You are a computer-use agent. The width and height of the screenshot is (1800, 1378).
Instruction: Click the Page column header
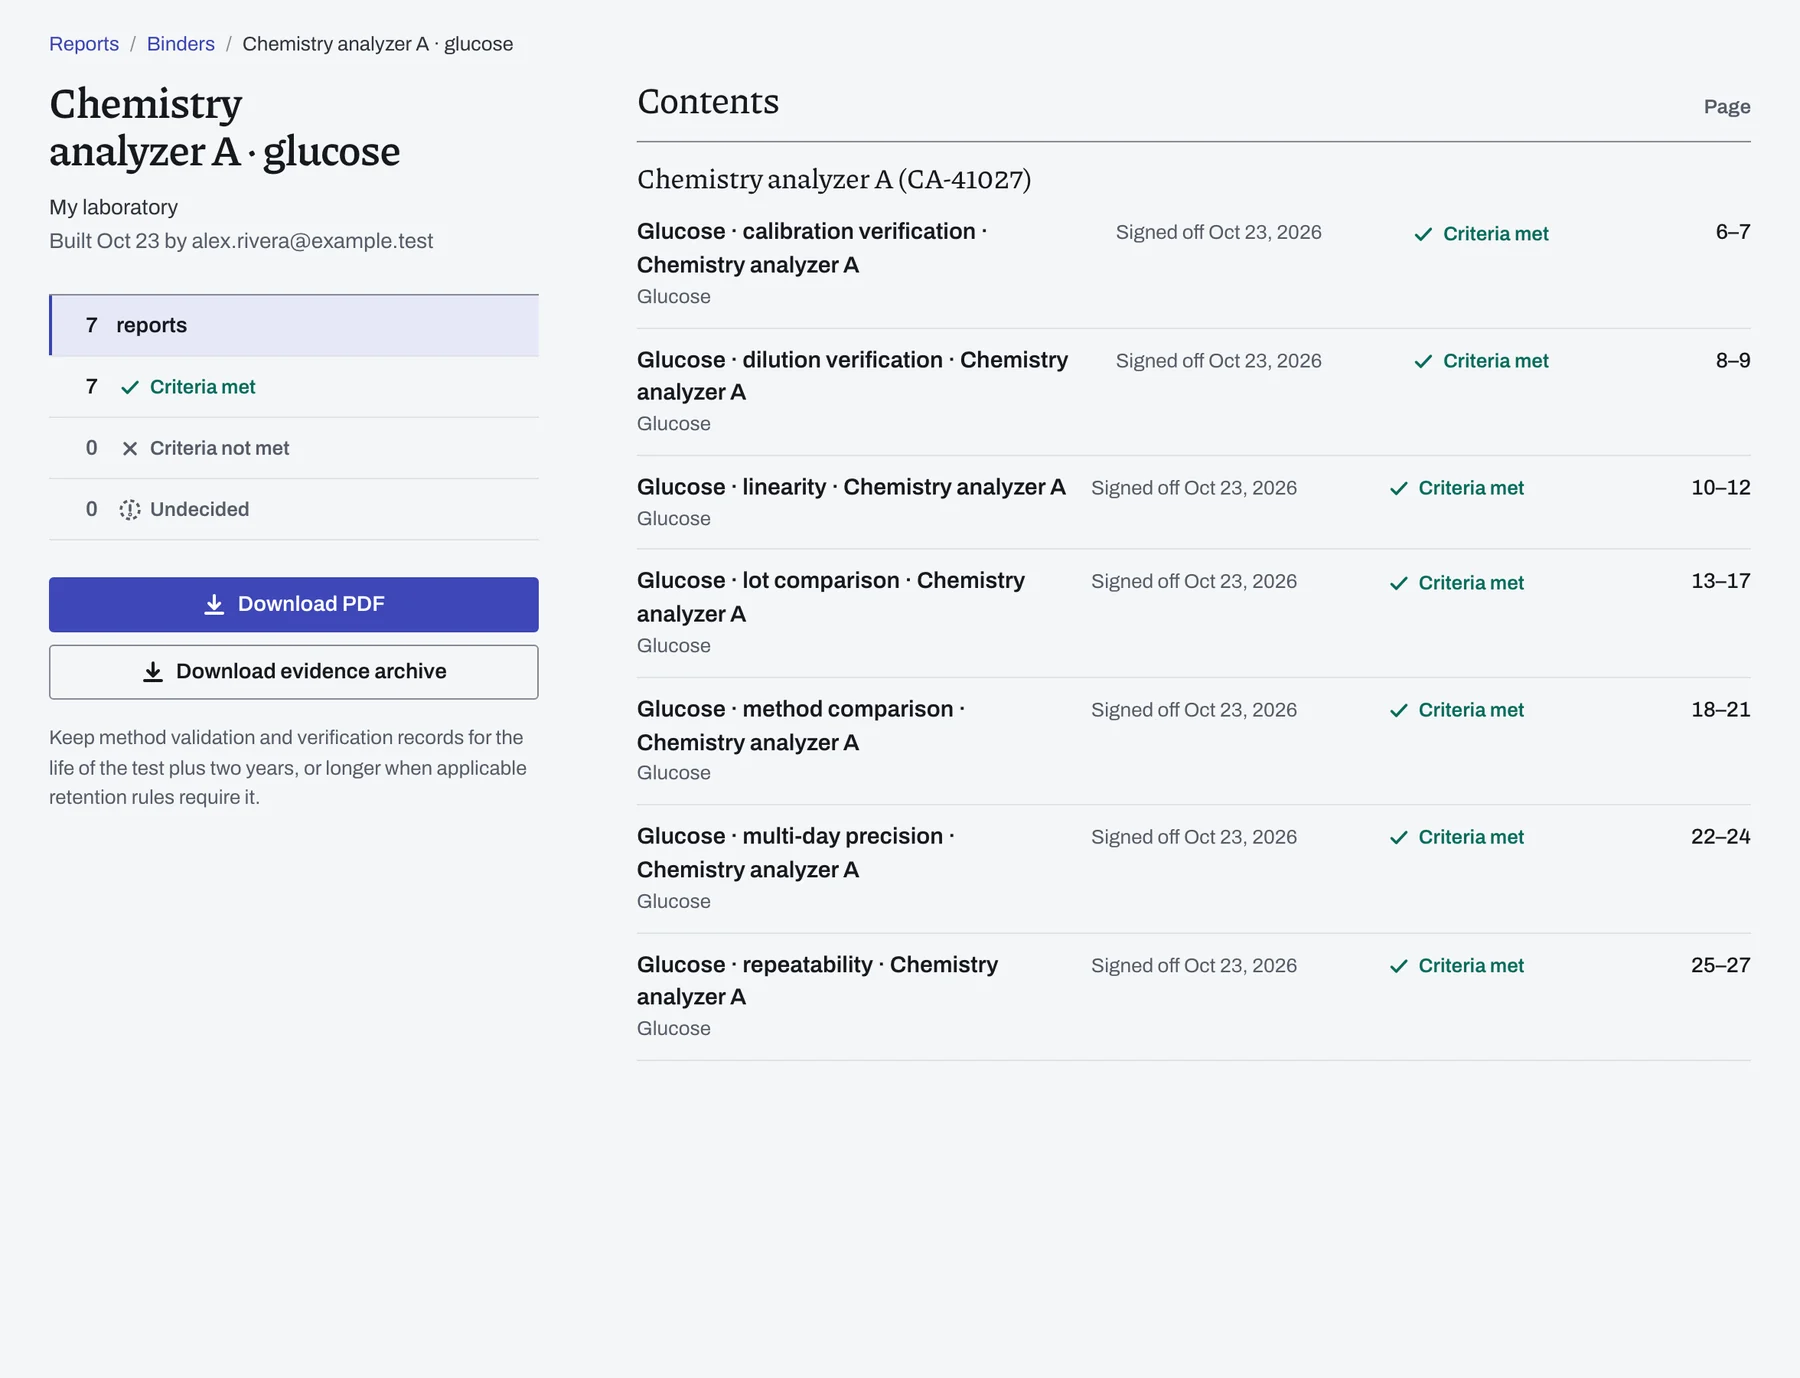1727,107
